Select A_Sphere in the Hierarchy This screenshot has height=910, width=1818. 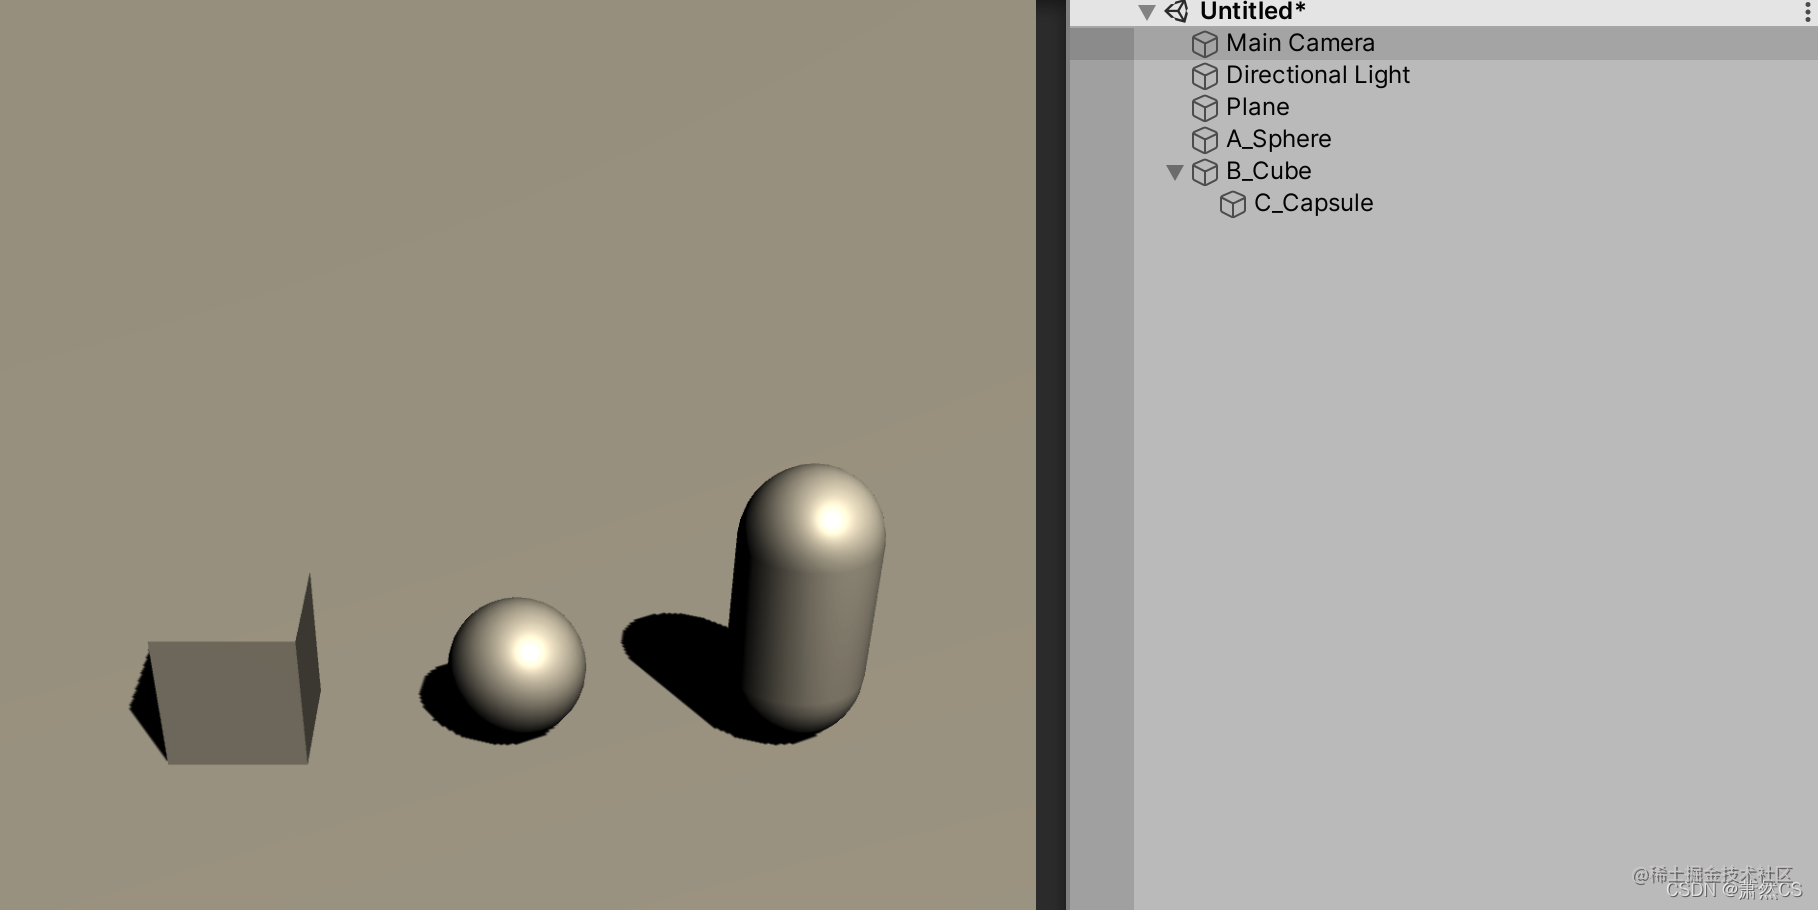click(x=1279, y=139)
